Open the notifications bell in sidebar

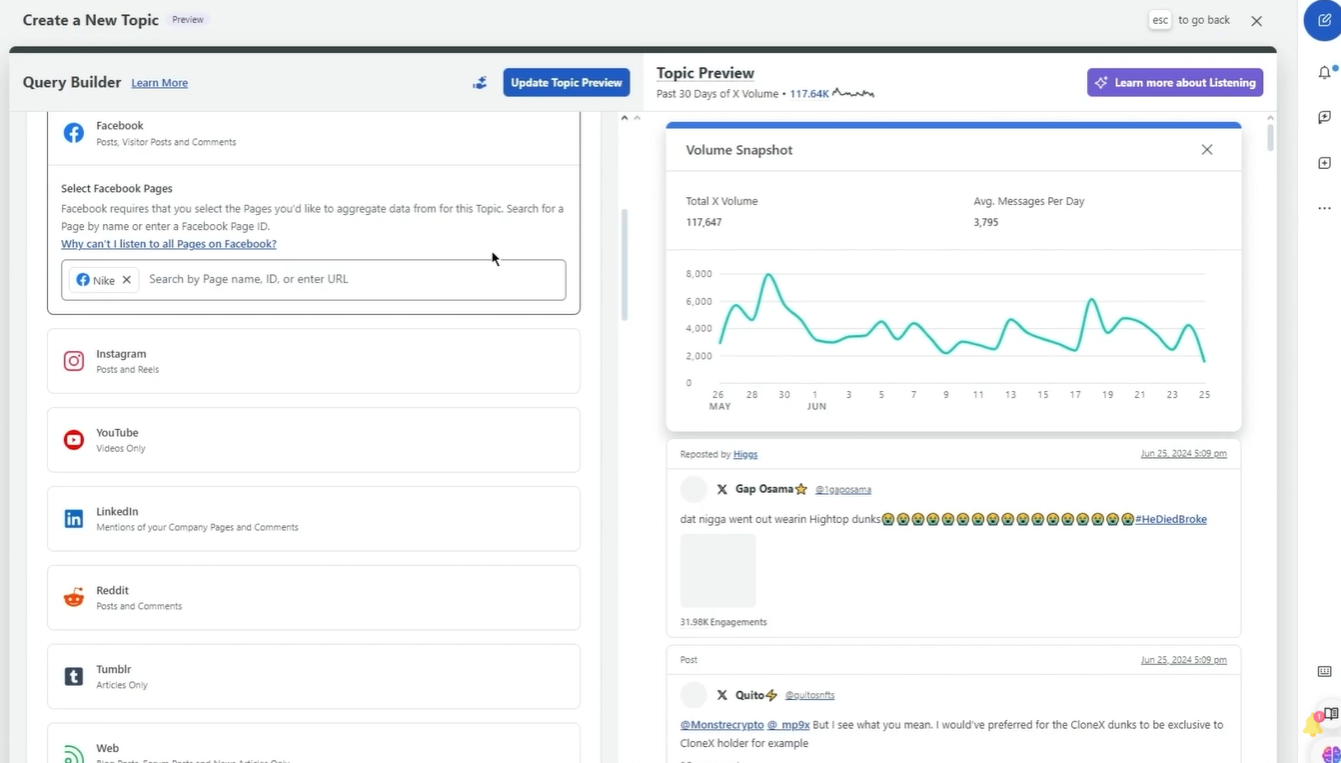tap(1324, 72)
